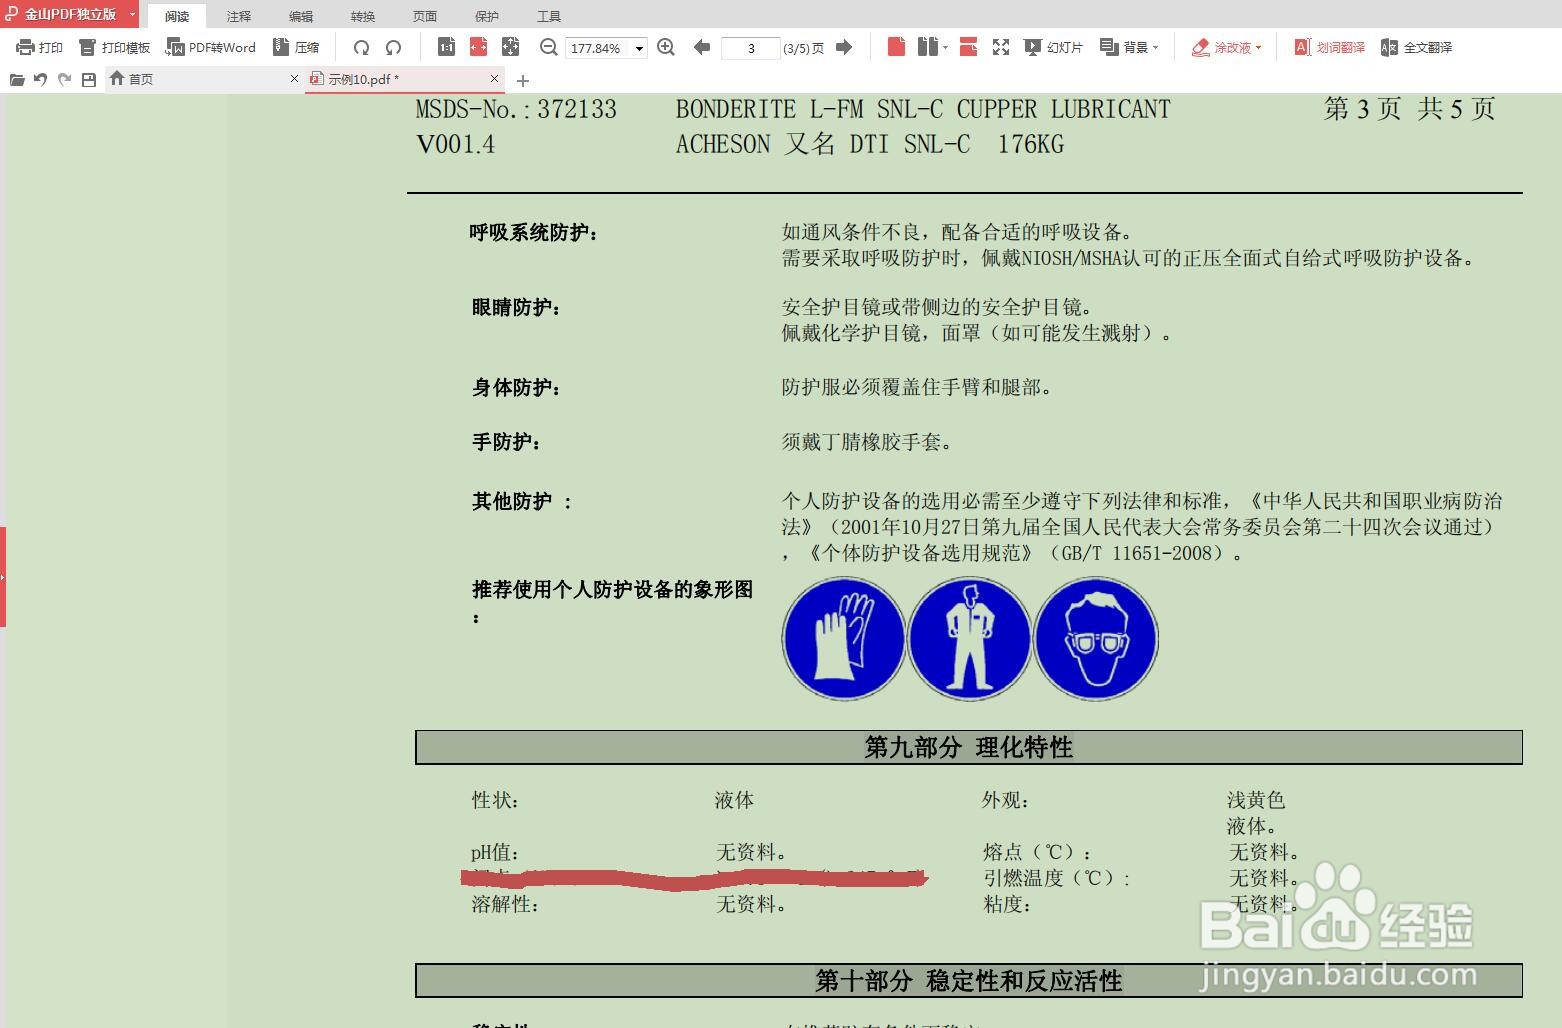Switch to 编辑 tab
Screen dimensions: 1562x1028
point(301,16)
